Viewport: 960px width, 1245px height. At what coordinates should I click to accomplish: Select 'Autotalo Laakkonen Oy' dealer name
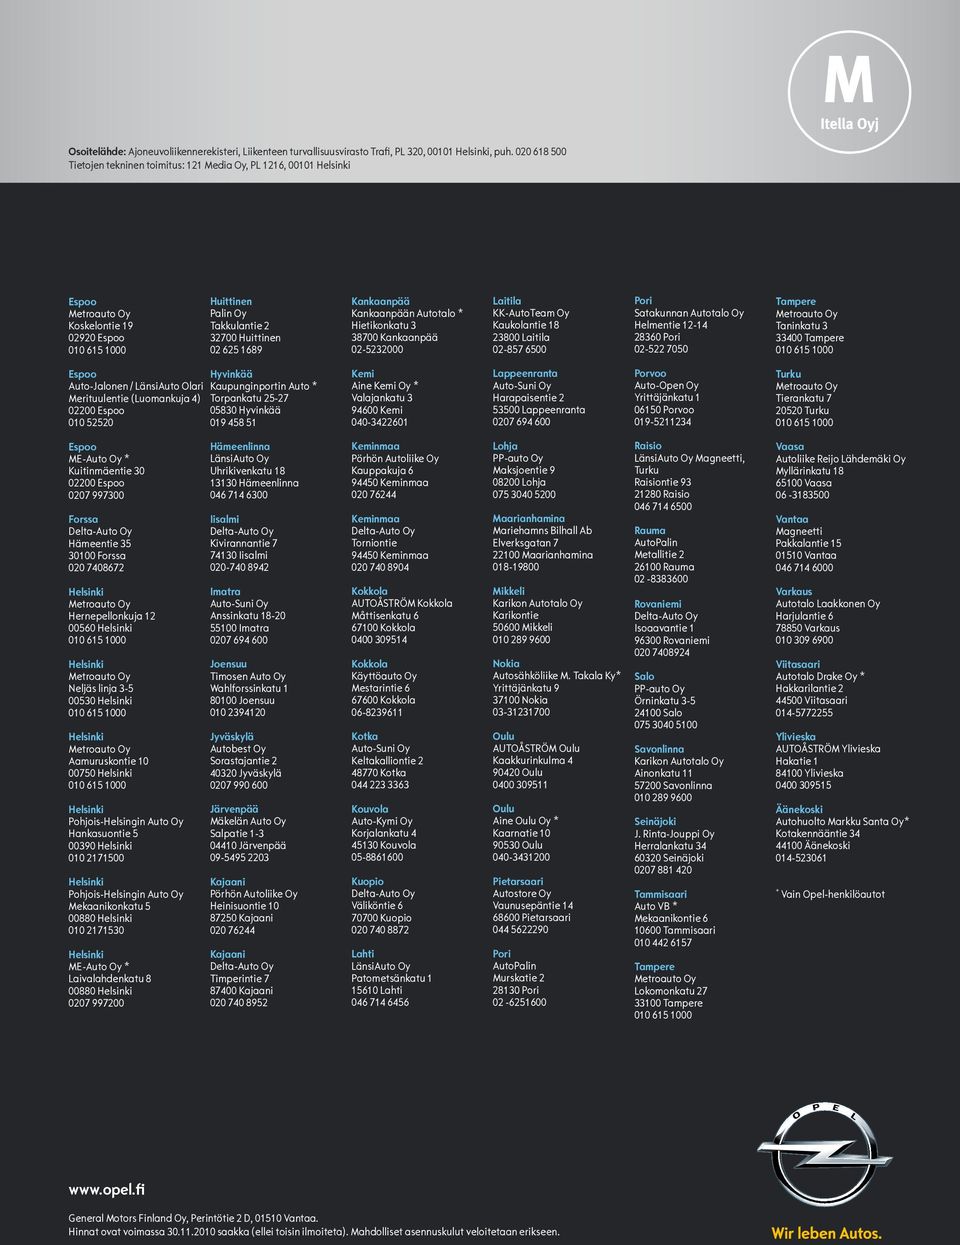click(x=828, y=604)
